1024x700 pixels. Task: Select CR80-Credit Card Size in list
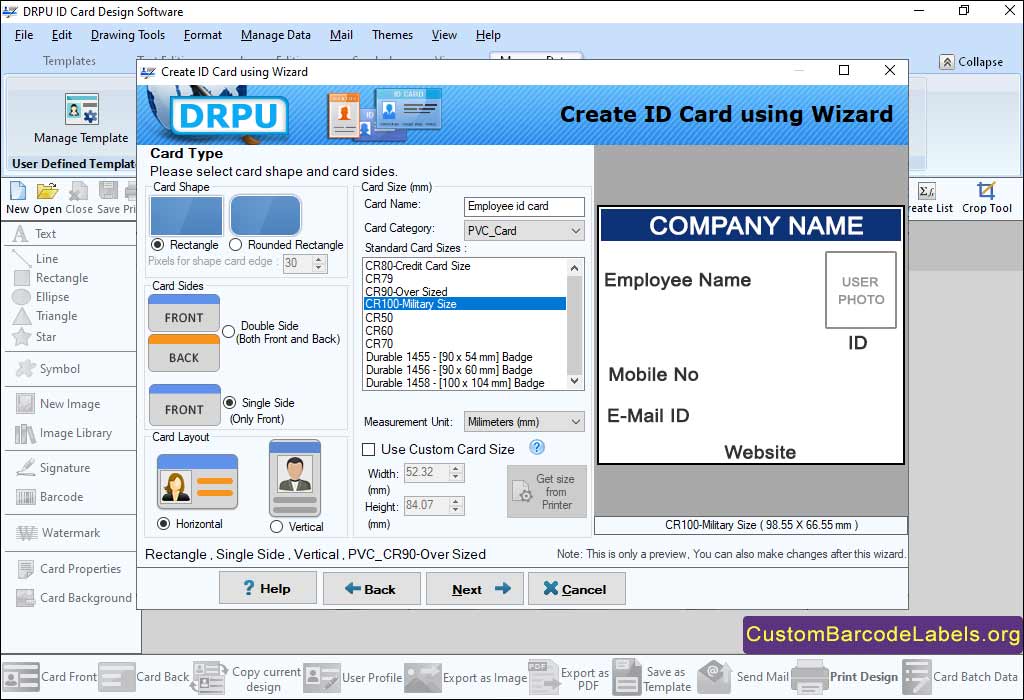(464, 266)
